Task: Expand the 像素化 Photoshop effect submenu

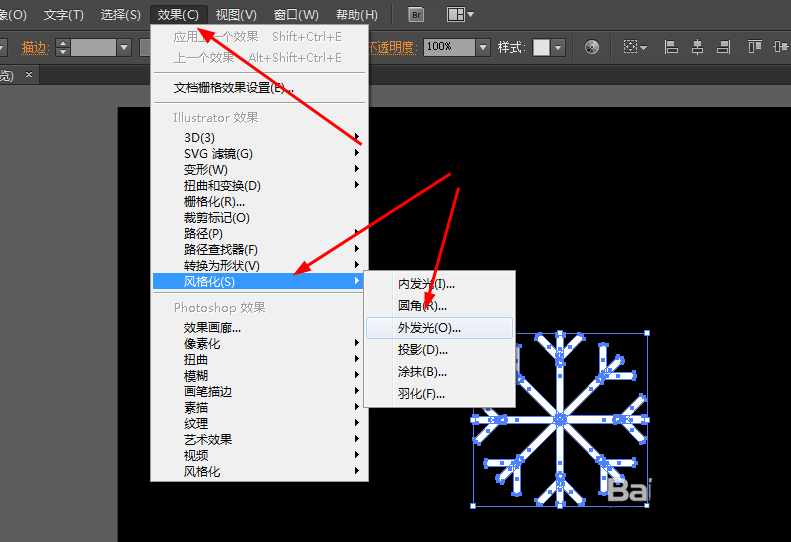Action: click(x=259, y=344)
